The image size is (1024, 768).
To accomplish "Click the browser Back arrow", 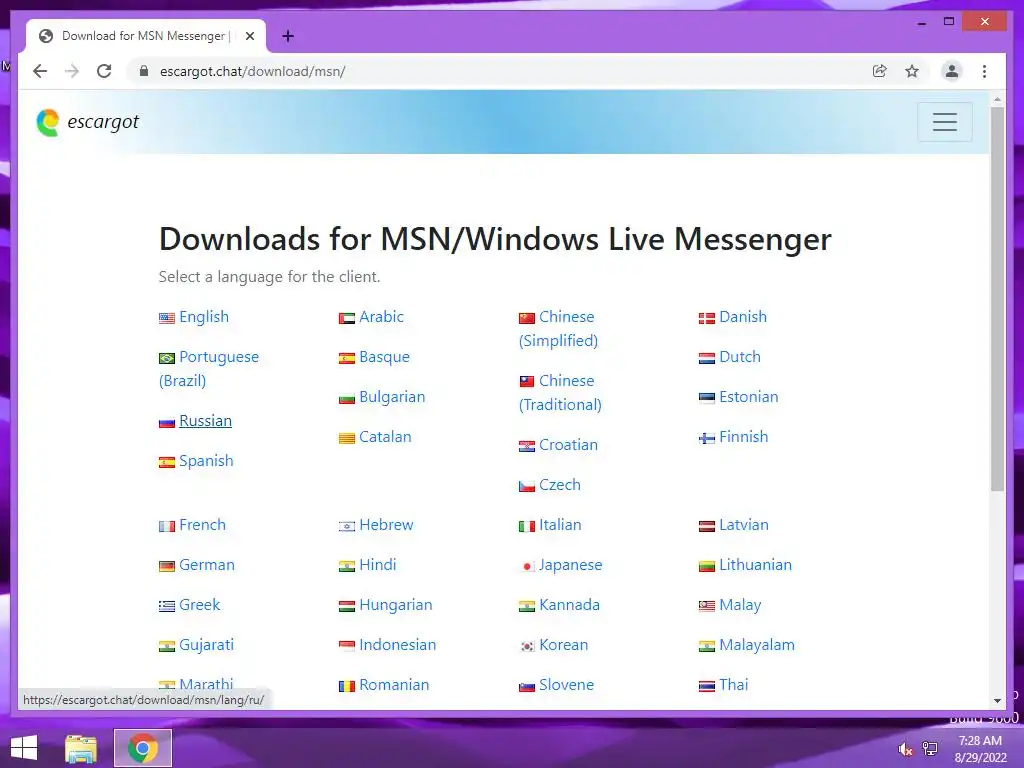I will [40, 71].
